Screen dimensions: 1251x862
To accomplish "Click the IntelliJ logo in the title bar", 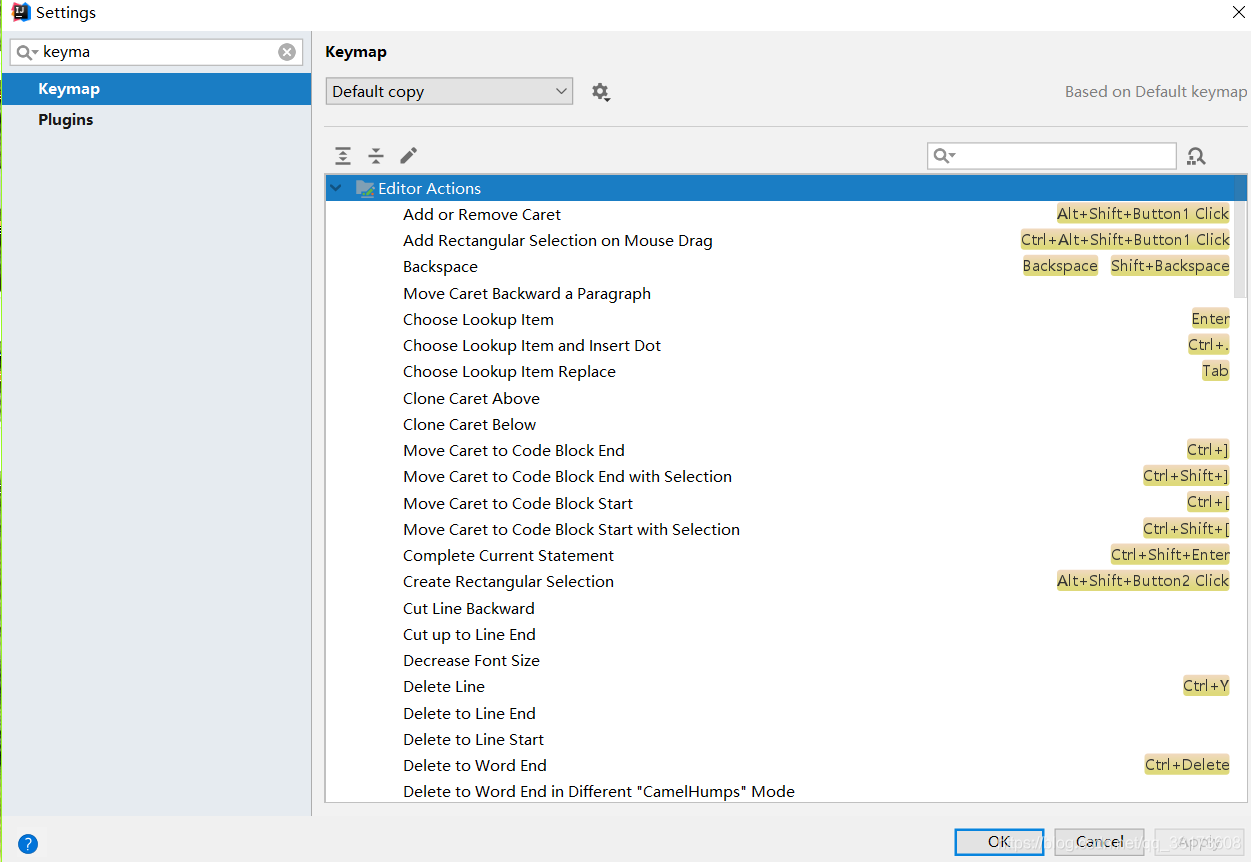I will click(20, 12).
